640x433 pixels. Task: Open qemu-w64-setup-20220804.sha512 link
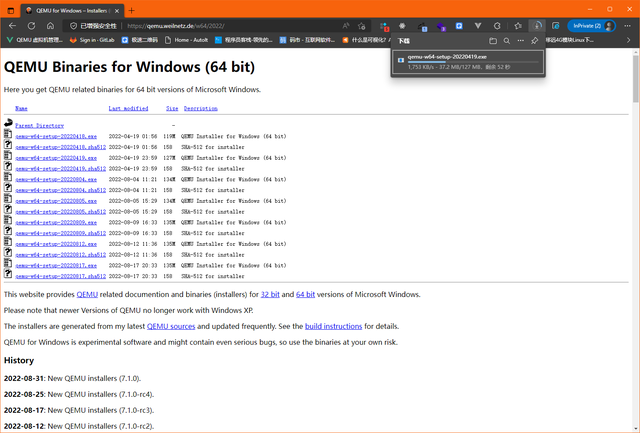point(60,190)
